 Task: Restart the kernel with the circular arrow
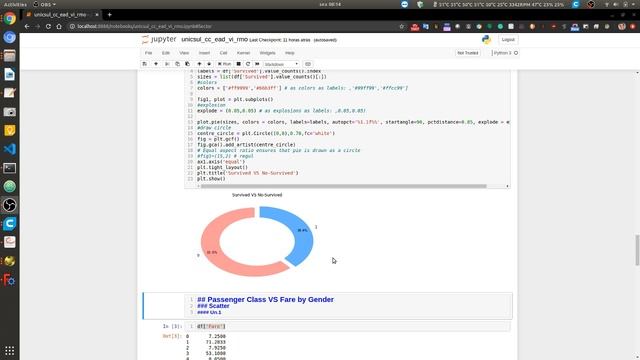[x=248, y=64]
